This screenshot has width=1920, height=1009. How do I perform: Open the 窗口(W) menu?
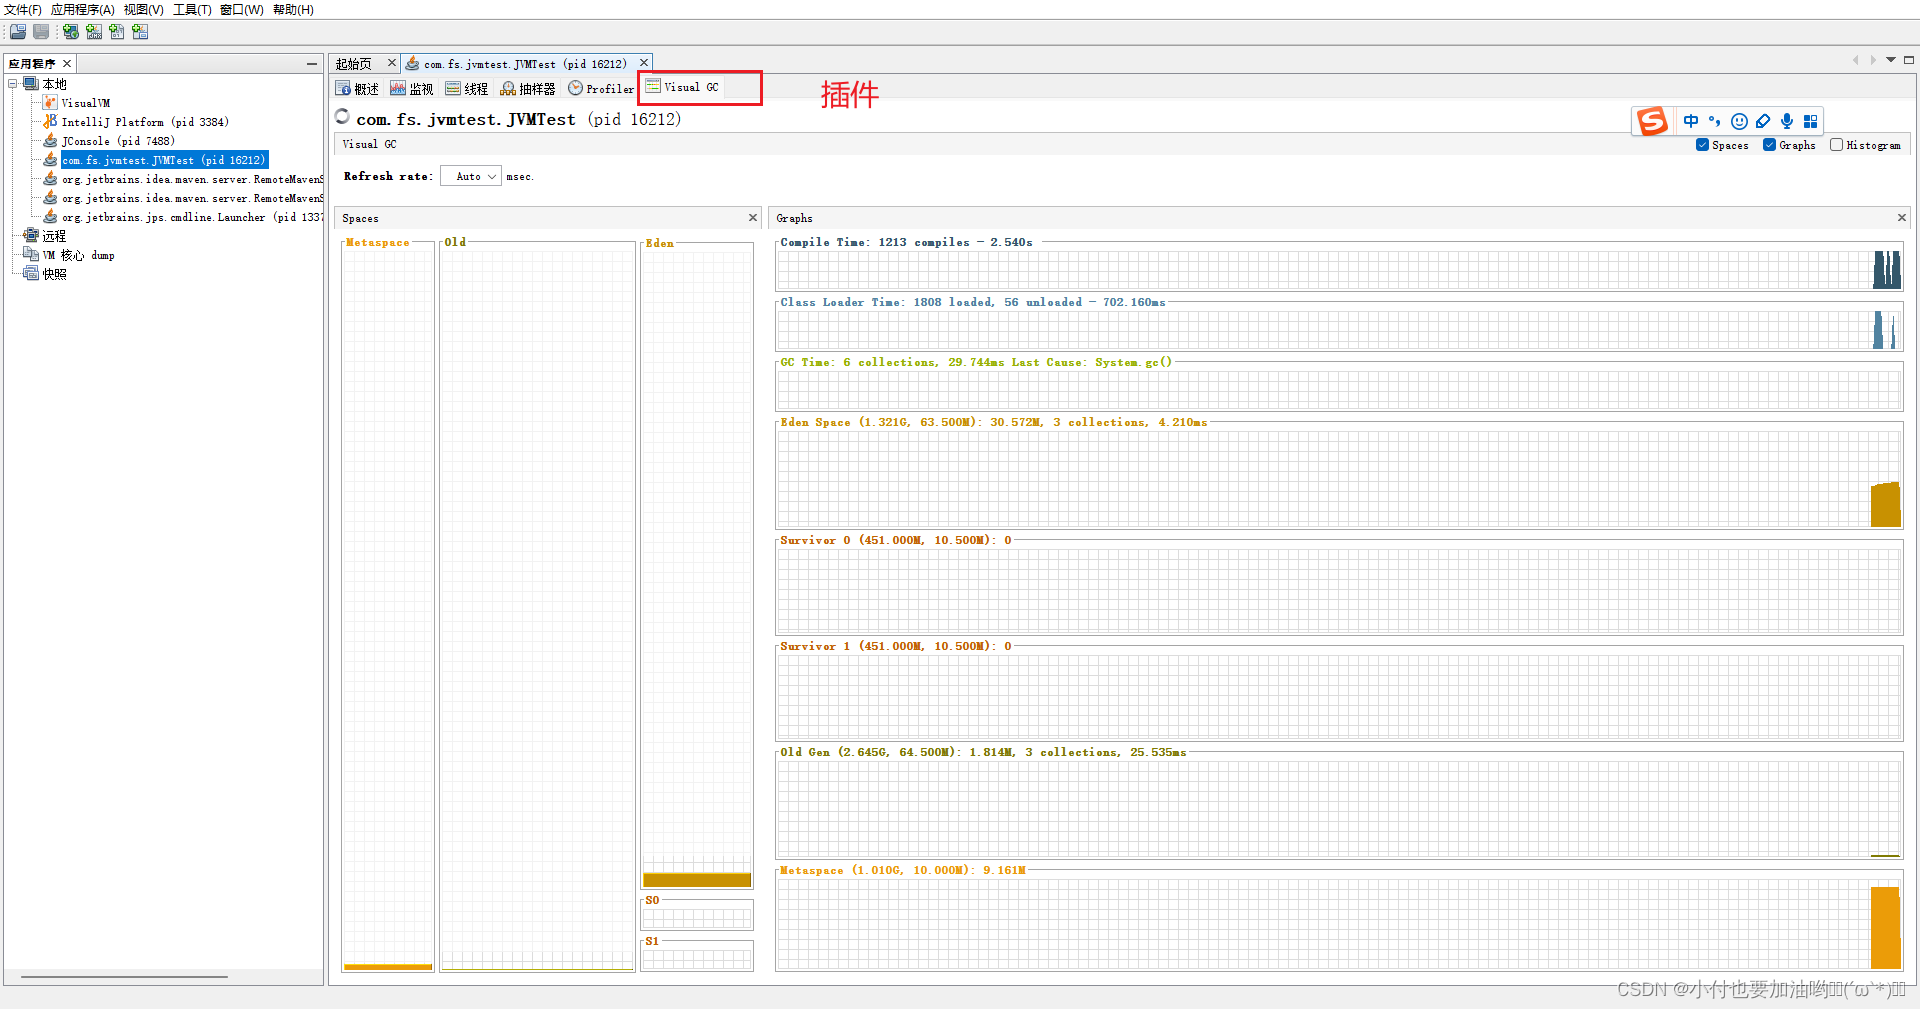click(242, 10)
